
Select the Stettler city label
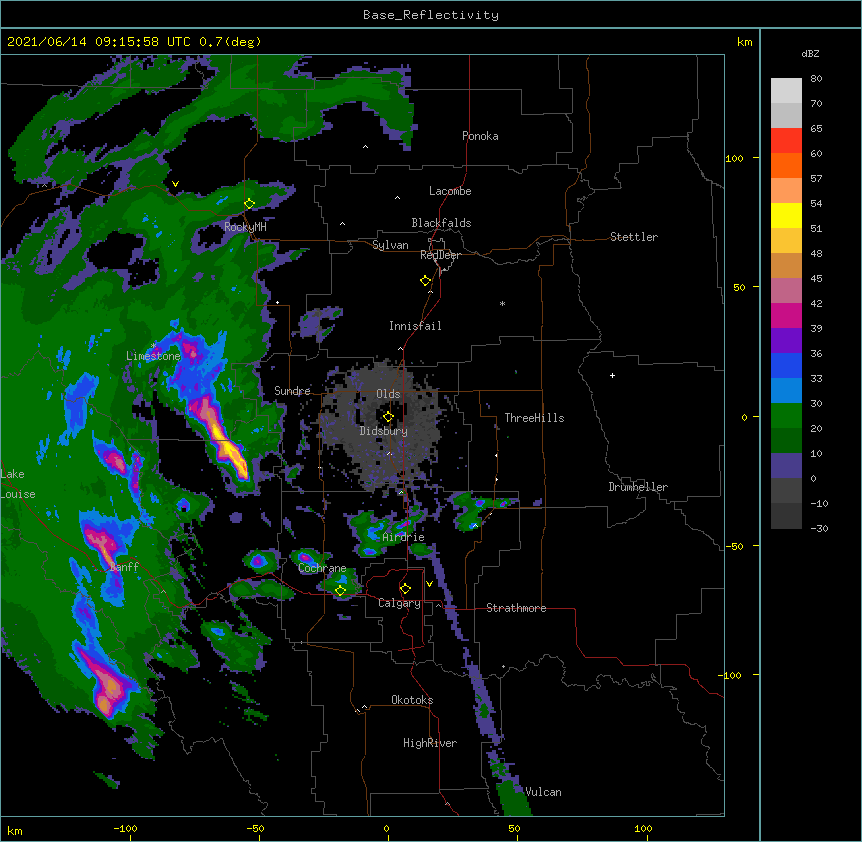(x=634, y=237)
